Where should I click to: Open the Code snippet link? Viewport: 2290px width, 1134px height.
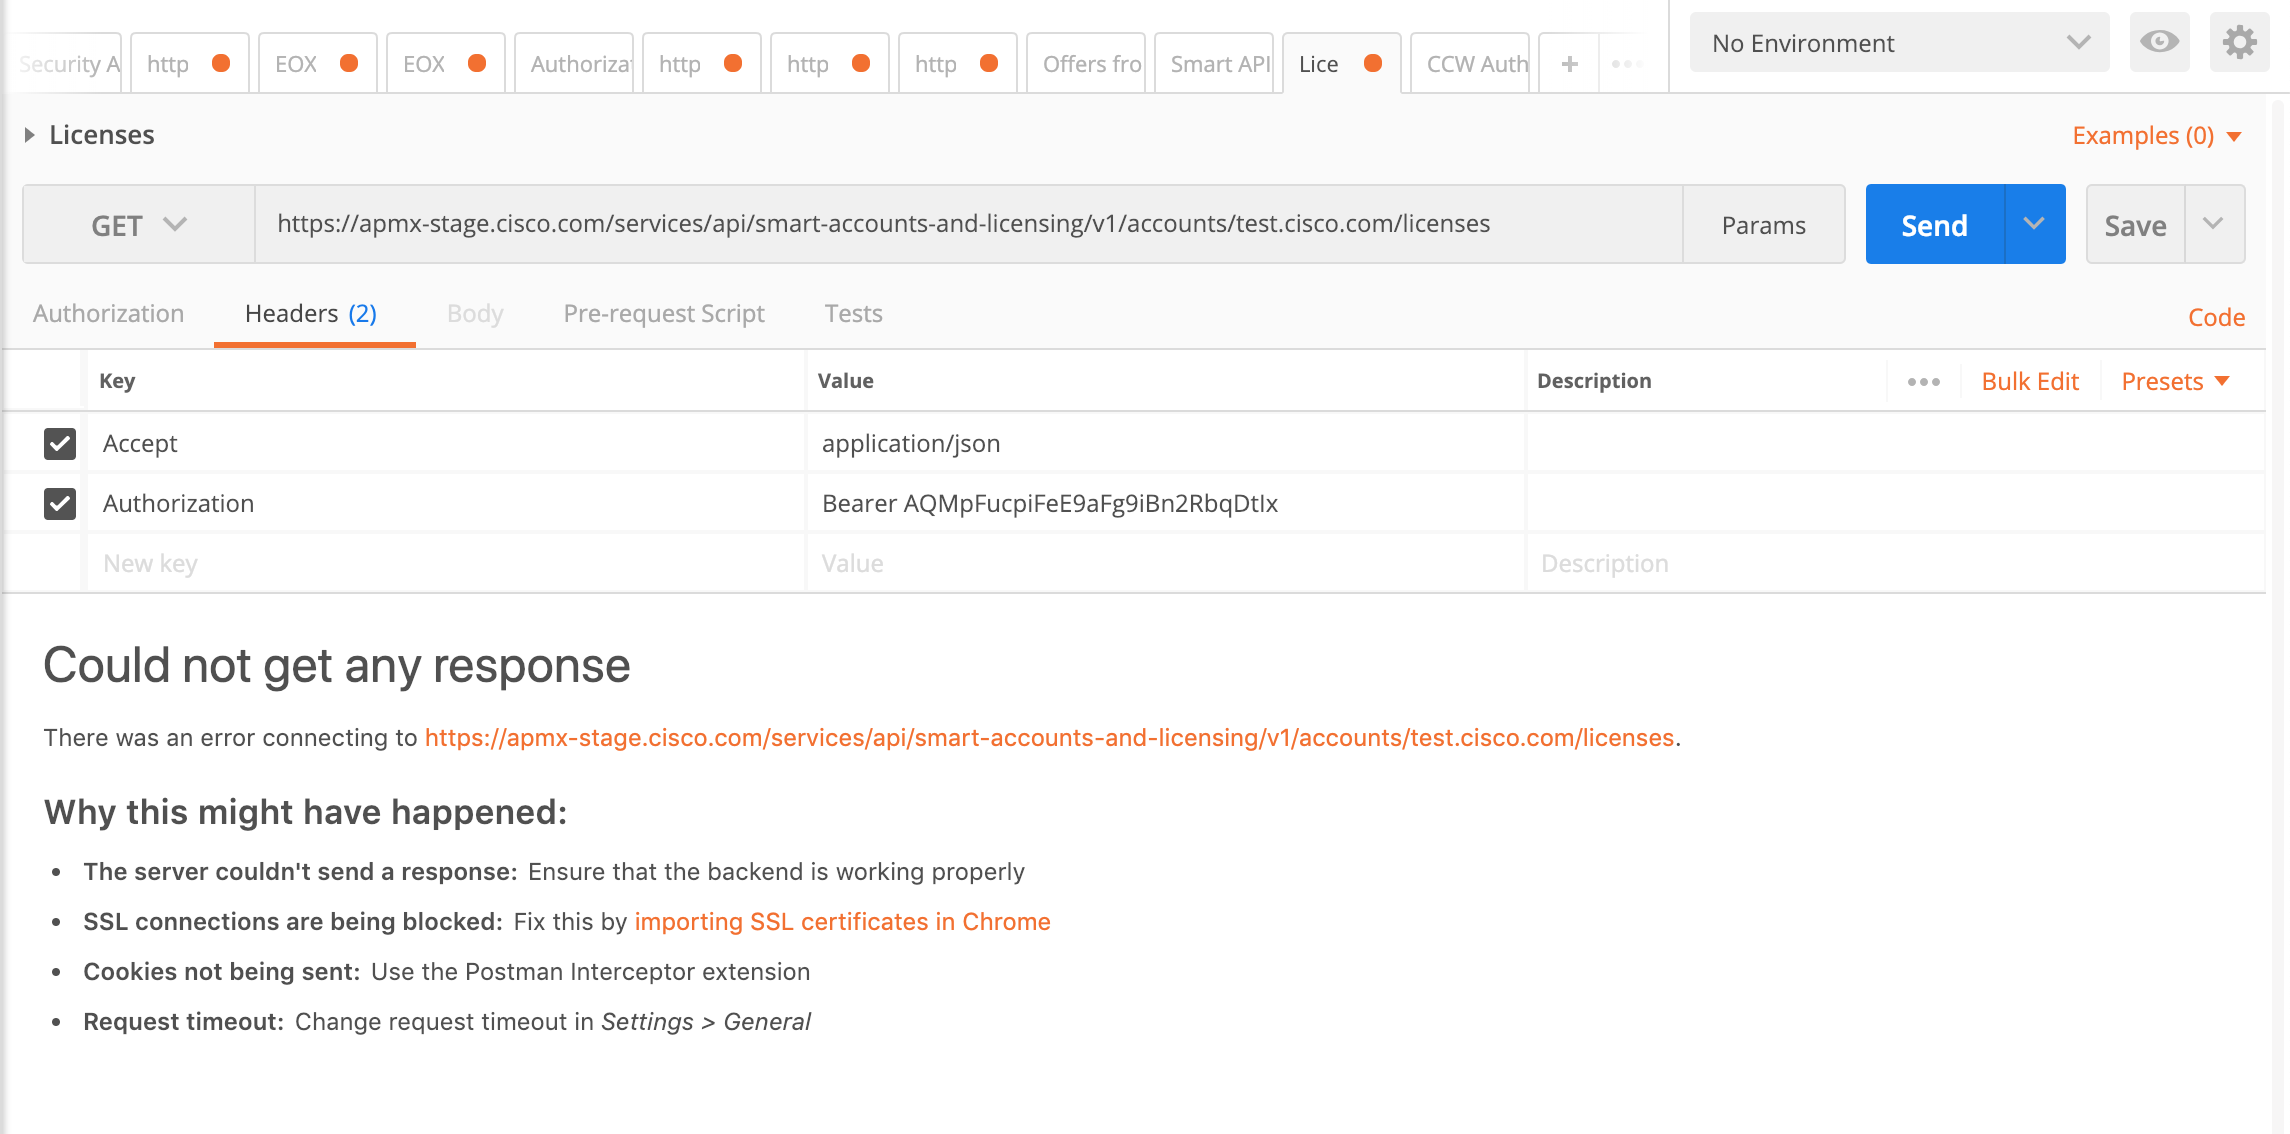(x=2216, y=317)
